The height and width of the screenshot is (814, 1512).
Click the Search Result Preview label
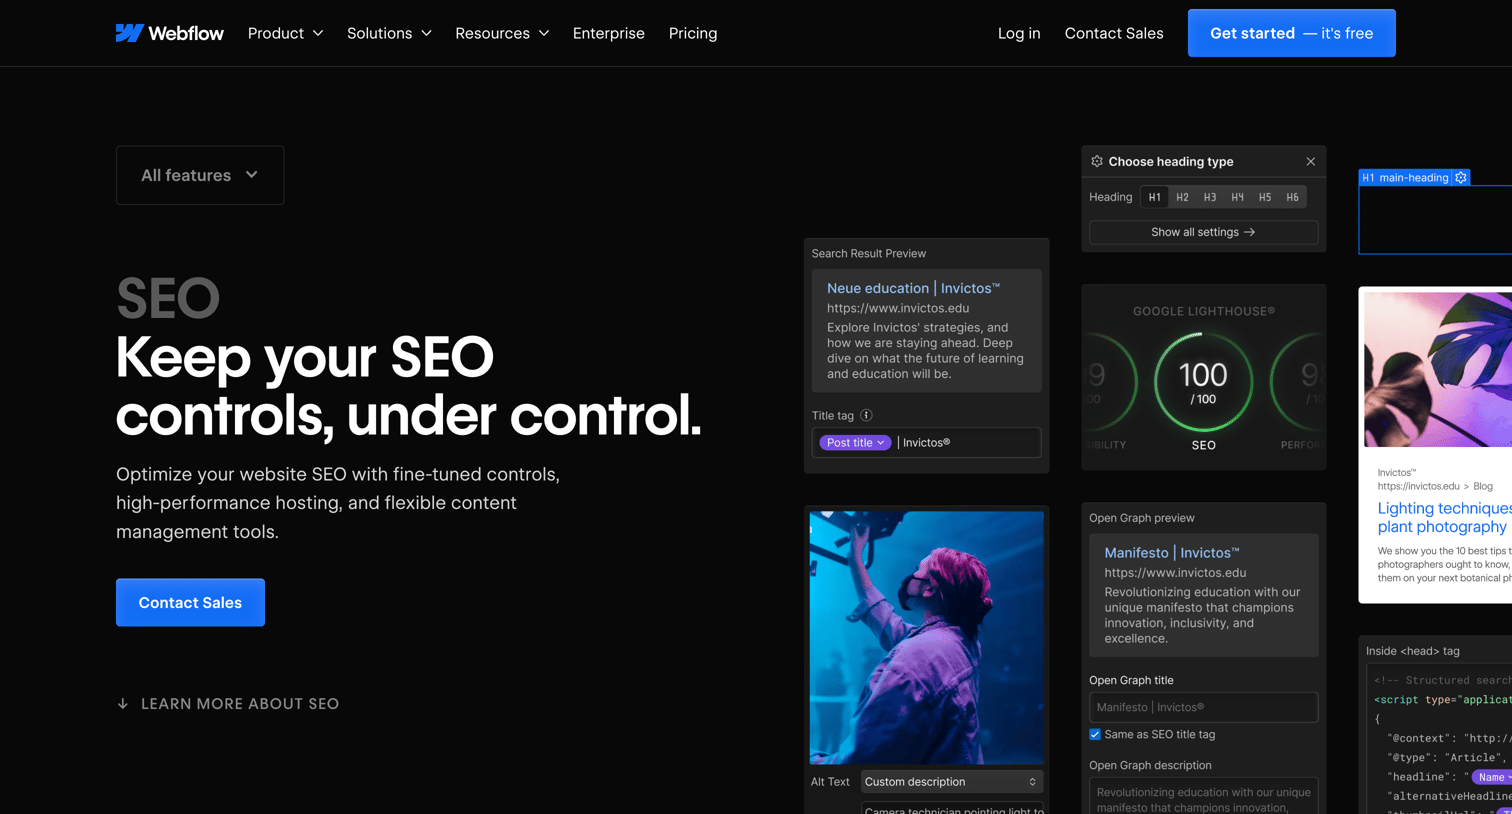point(869,254)
